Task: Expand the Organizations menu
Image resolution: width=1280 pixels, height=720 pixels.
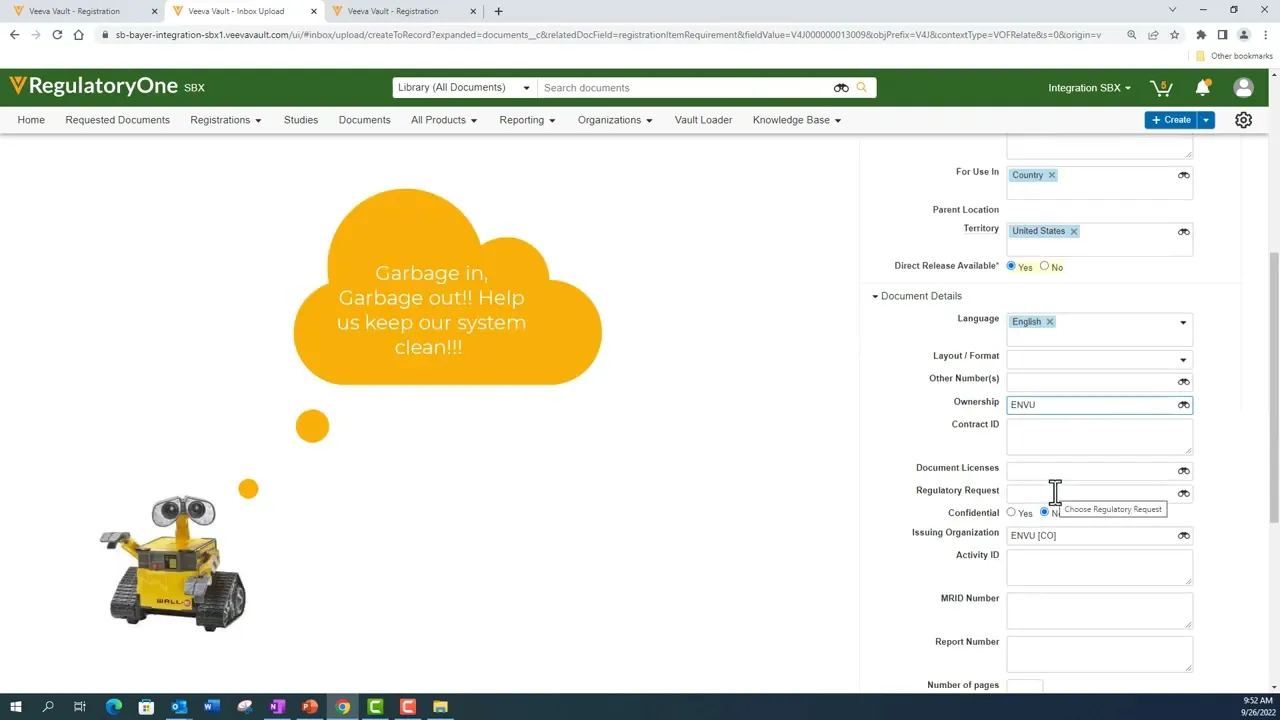Action: [615, 120]
